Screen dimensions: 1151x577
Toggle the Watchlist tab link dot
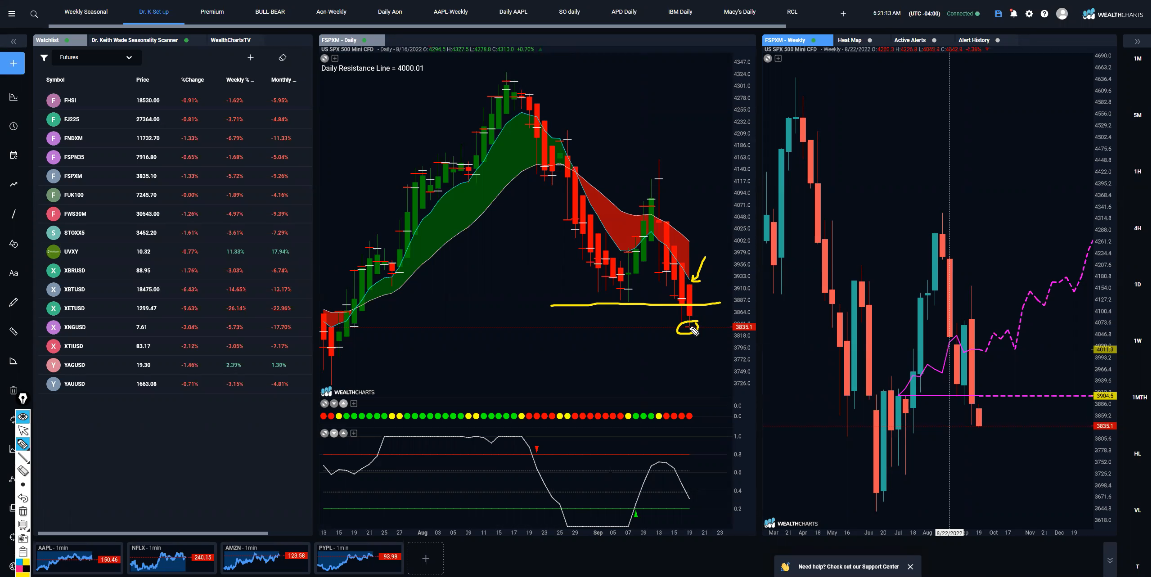click(x=67, y=40)
